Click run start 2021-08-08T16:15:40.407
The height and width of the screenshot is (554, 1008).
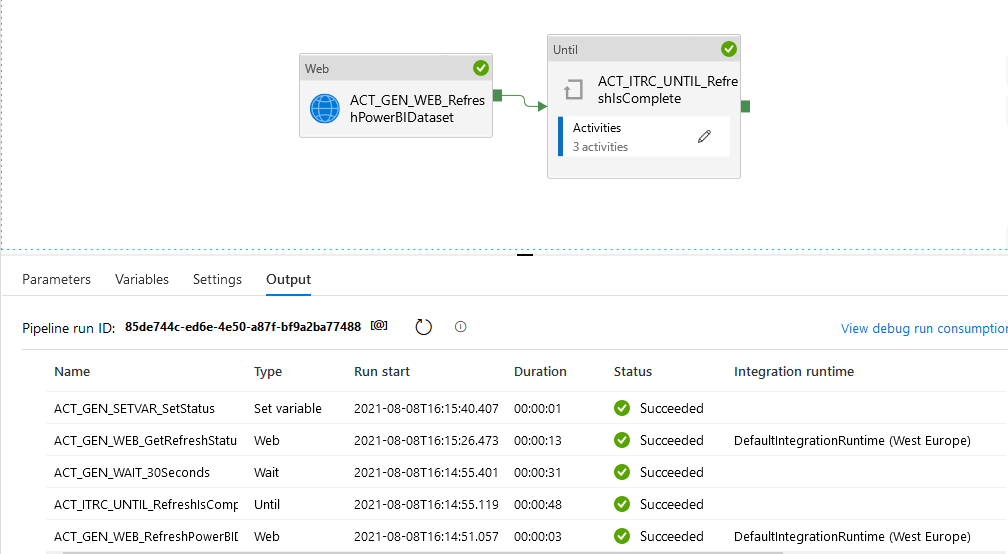(426, 409)
